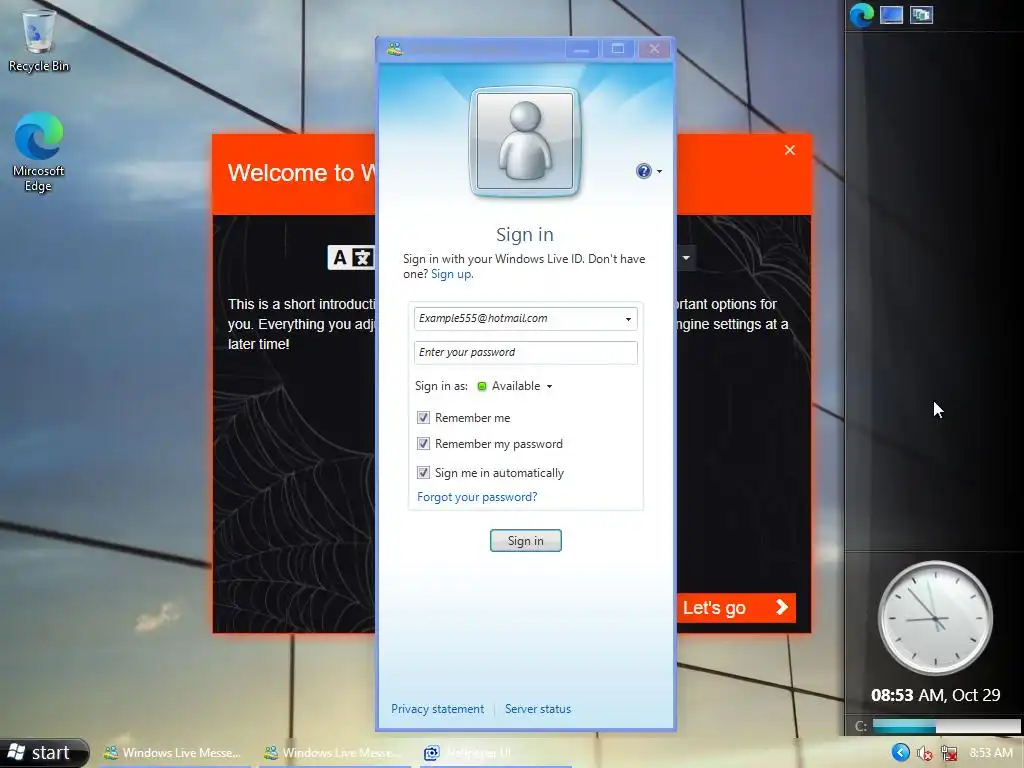The height and width of the screenshot is (768, 1024).
Task: Click the Sign in button
Action: point(526,541)
